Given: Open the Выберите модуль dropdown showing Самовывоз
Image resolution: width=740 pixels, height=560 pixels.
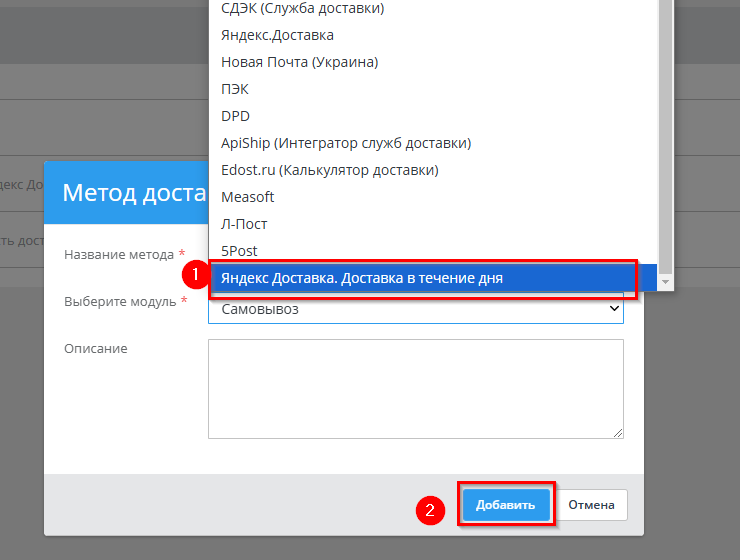Looking at the screenshot, I should click(x=416, y=309).
